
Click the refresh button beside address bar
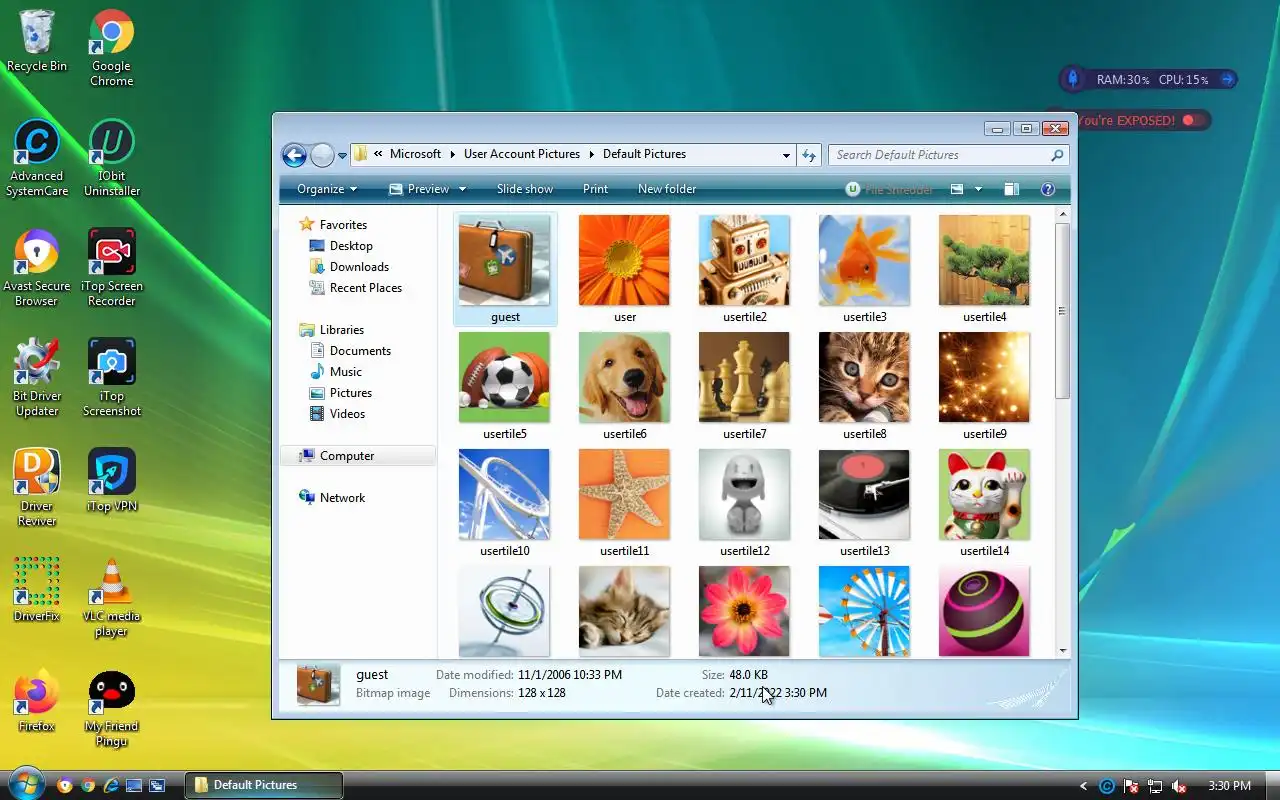click(x=810, y=155)
